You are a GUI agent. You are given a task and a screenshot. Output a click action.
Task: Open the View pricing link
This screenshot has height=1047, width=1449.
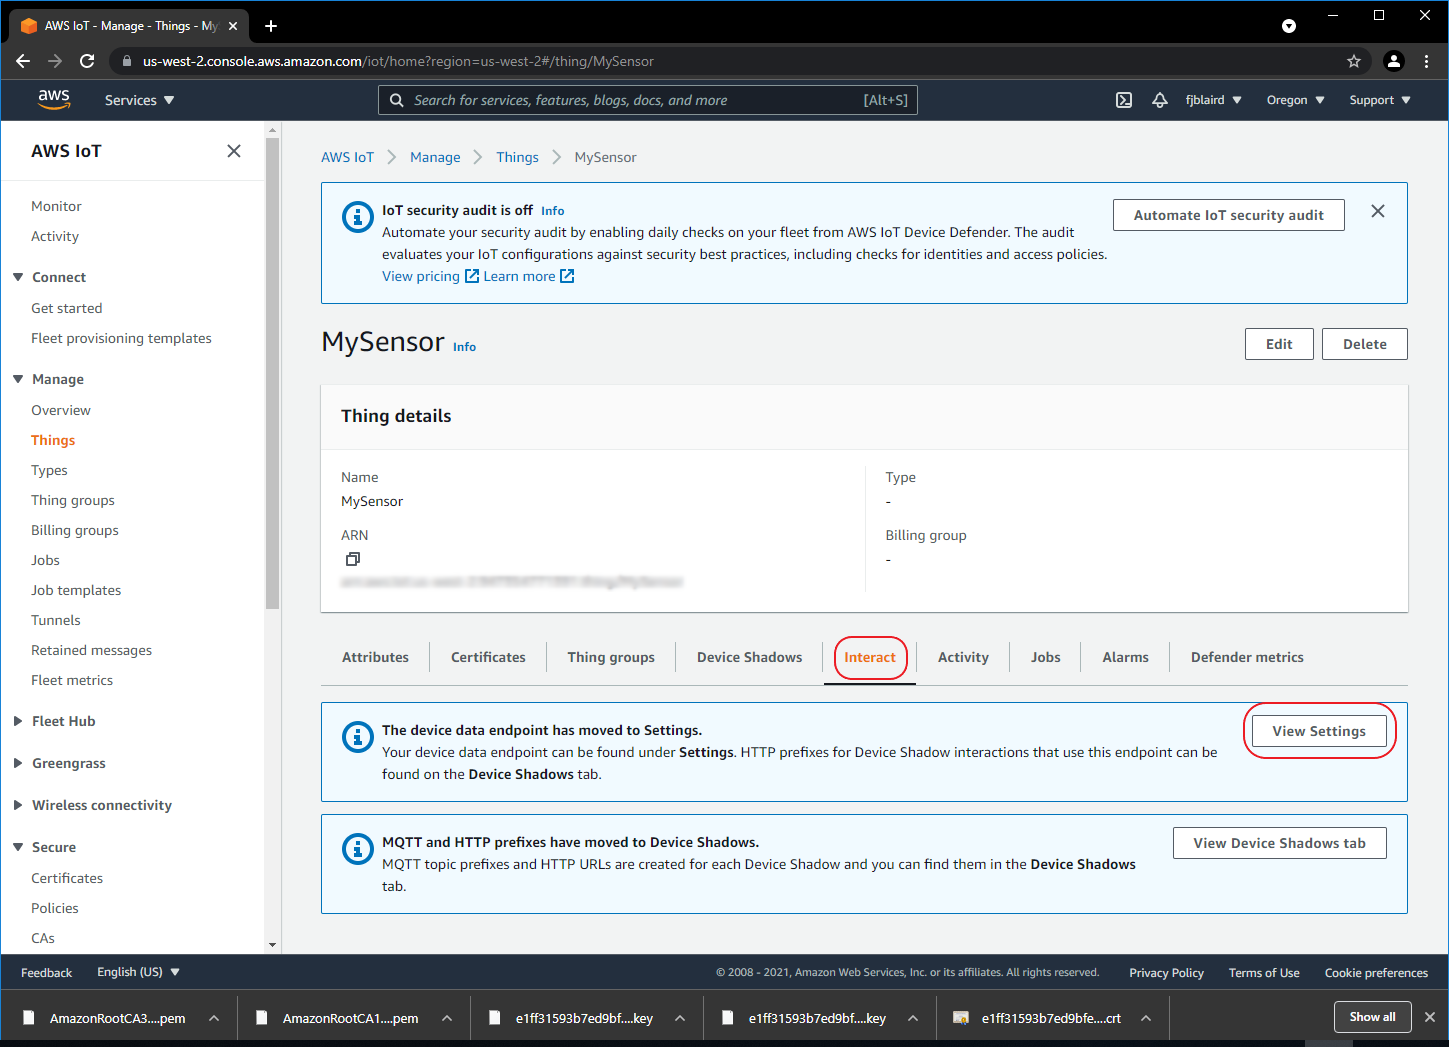tap(421, 275)
